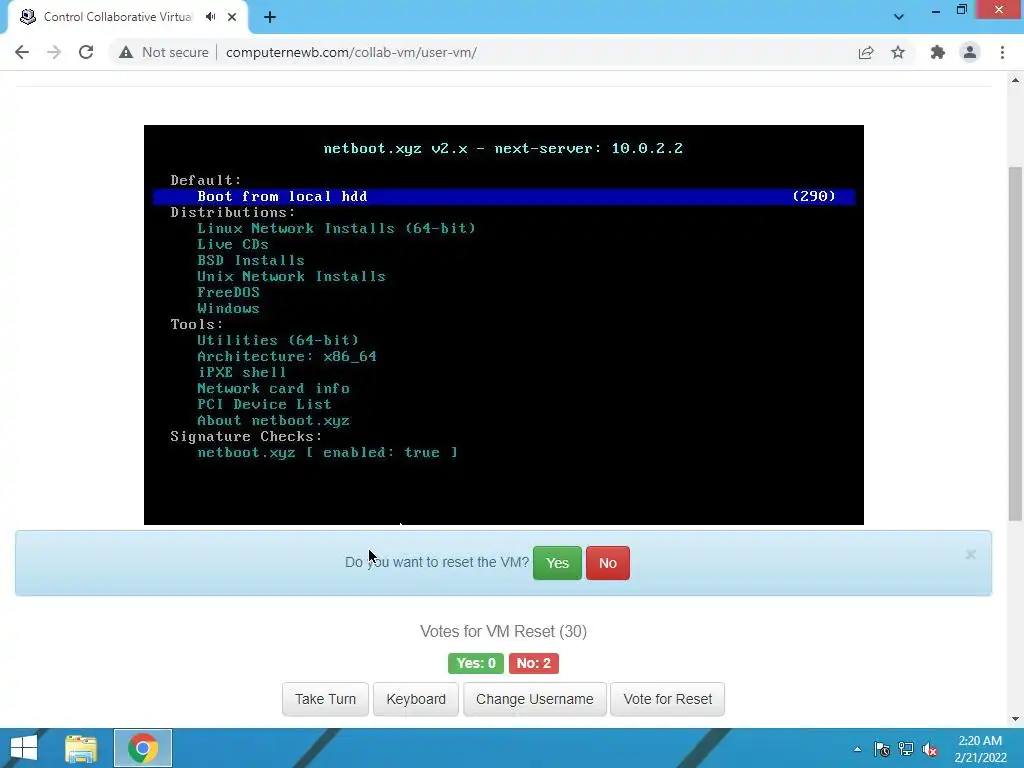Open File Explorer from the taskbar
The image size is (1024, 768).
tap(81, 748)
